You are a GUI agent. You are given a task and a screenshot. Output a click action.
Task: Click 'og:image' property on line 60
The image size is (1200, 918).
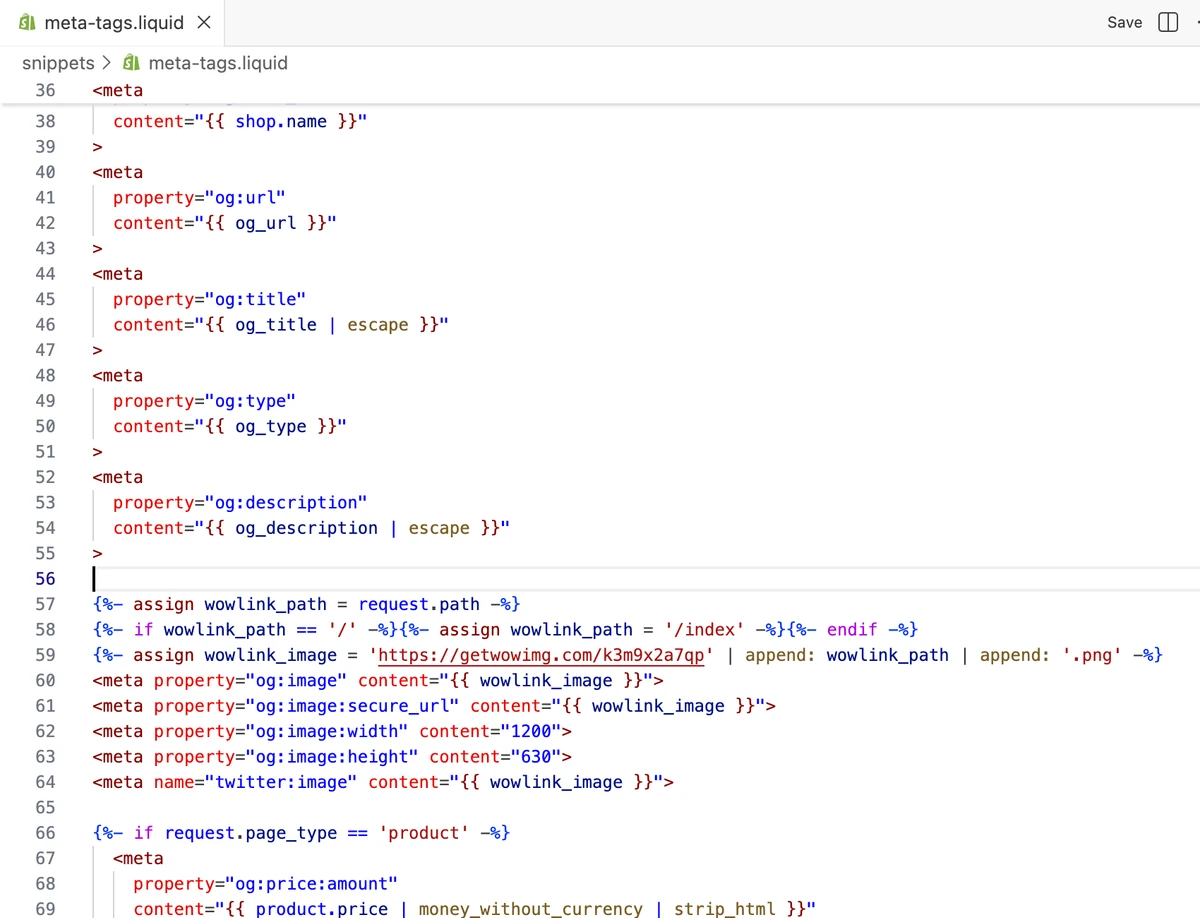(296, 681)
